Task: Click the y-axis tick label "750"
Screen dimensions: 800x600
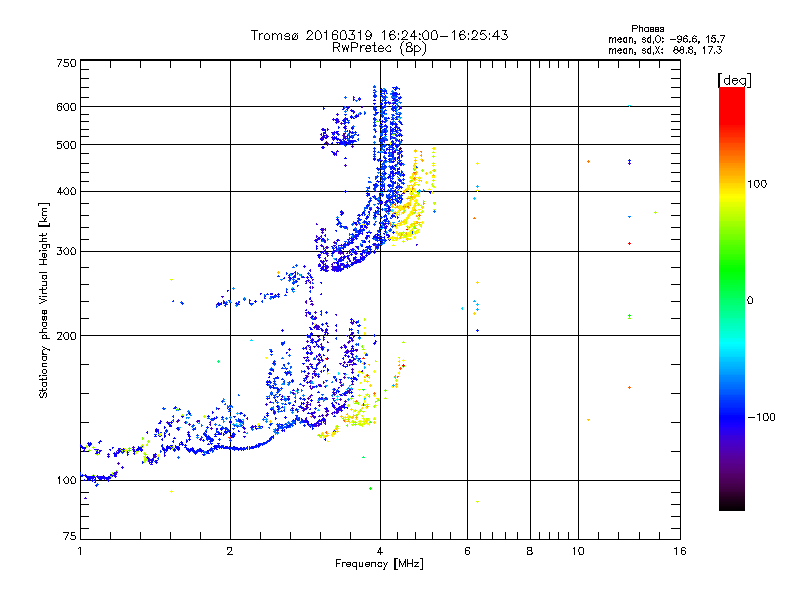Action: click(x=67, y=63)
